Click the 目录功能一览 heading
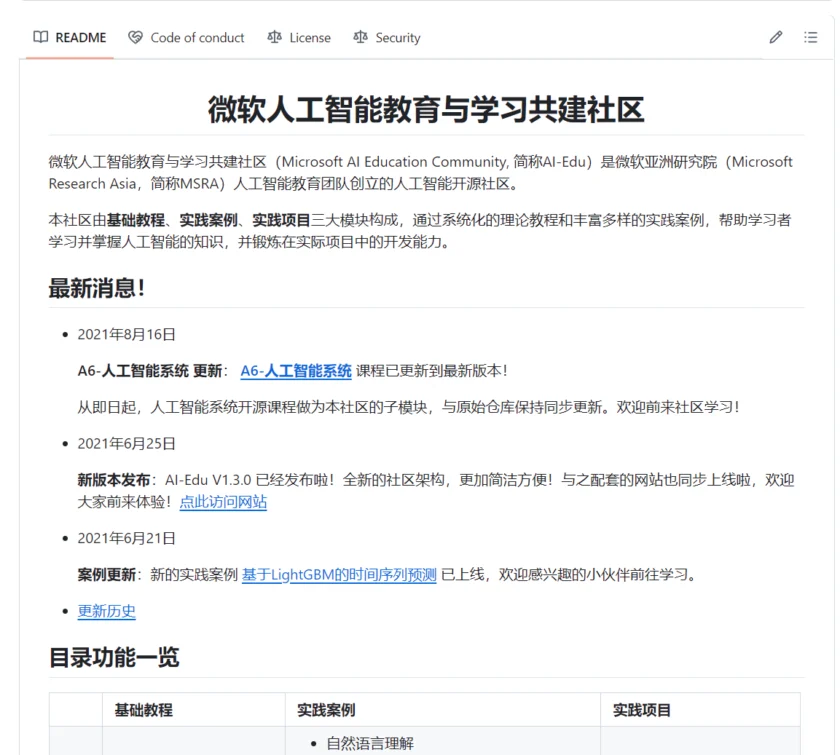 (114, 657)
